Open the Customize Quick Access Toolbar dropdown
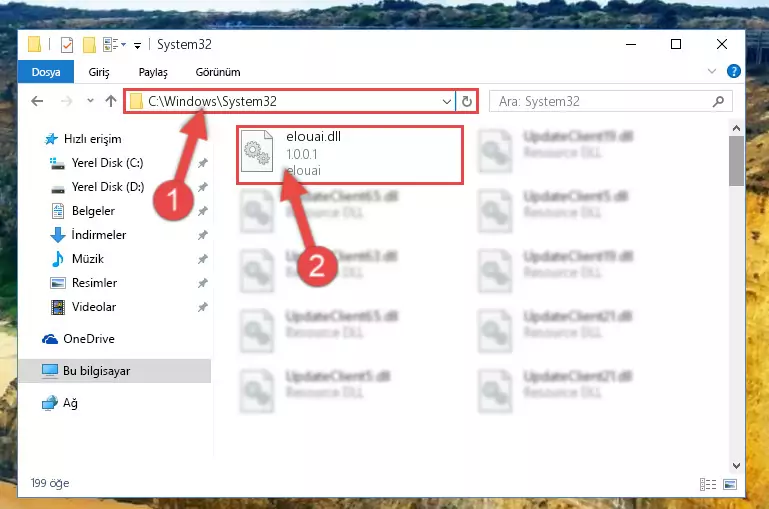The width and height of the screenshot is (769, 509). click(x=137, y=46)
